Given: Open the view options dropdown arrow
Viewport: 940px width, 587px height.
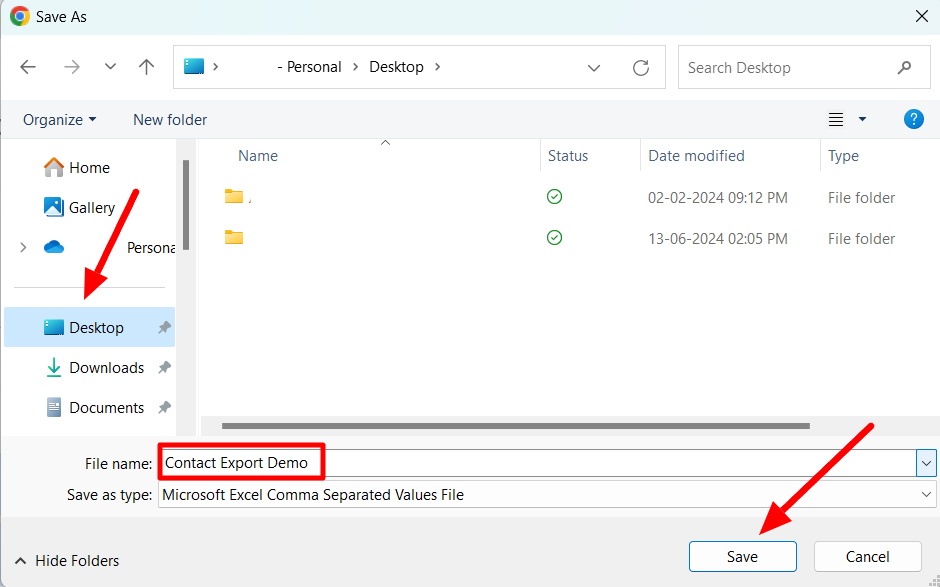Looking at the screenshot, I should coord(862,119).
